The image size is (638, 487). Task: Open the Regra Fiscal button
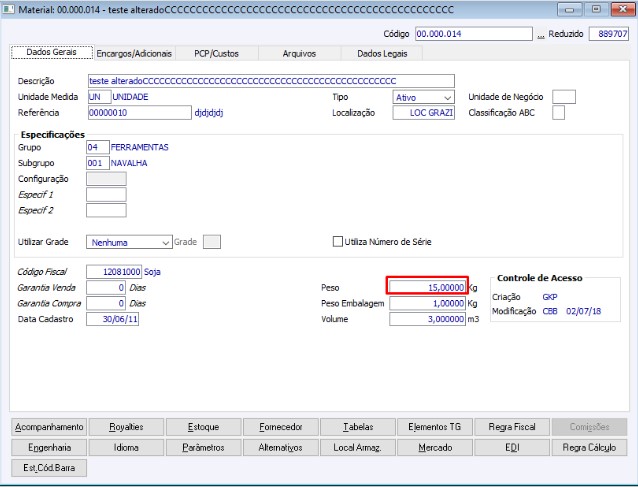pos(512,427)
